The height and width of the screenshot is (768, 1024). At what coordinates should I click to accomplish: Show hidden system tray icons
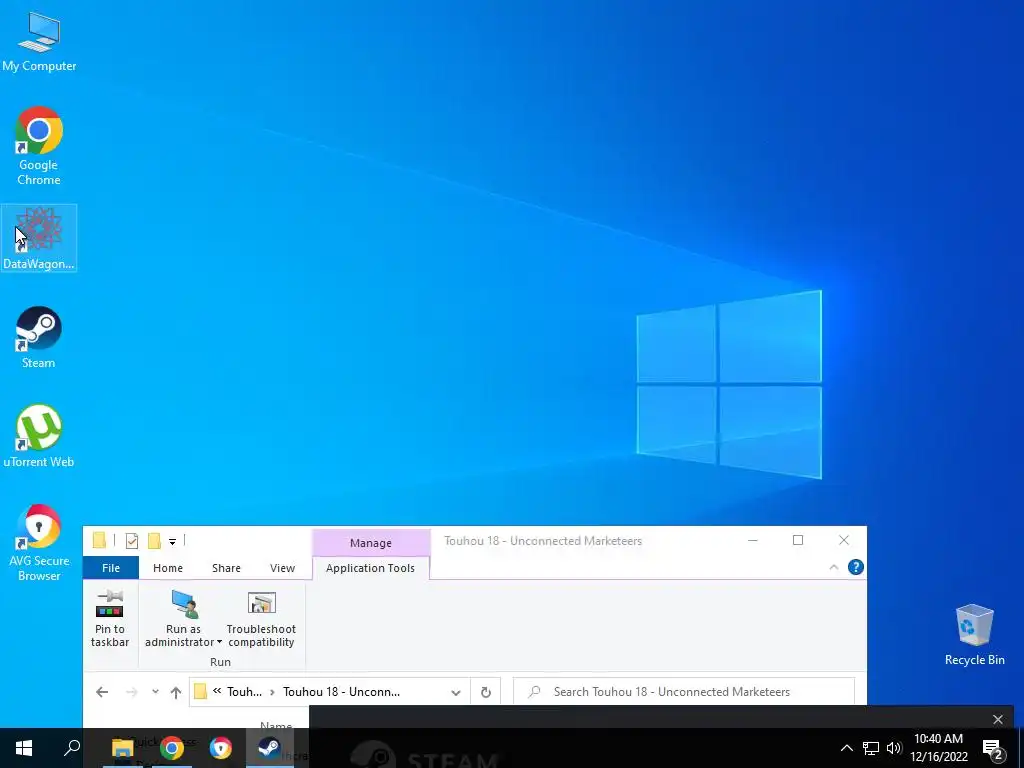click(846, 748)
